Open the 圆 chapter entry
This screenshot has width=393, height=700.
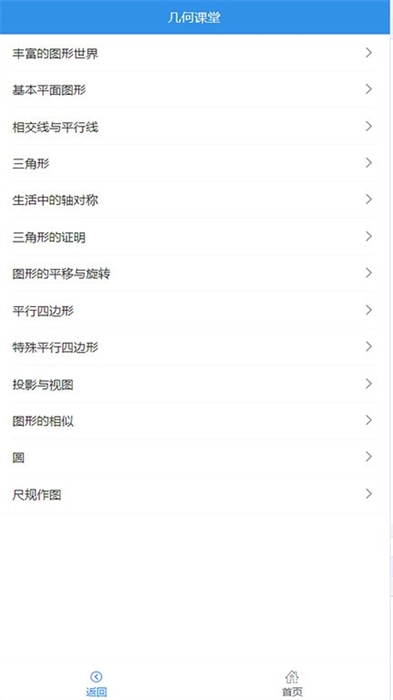(x=194, y=458)
